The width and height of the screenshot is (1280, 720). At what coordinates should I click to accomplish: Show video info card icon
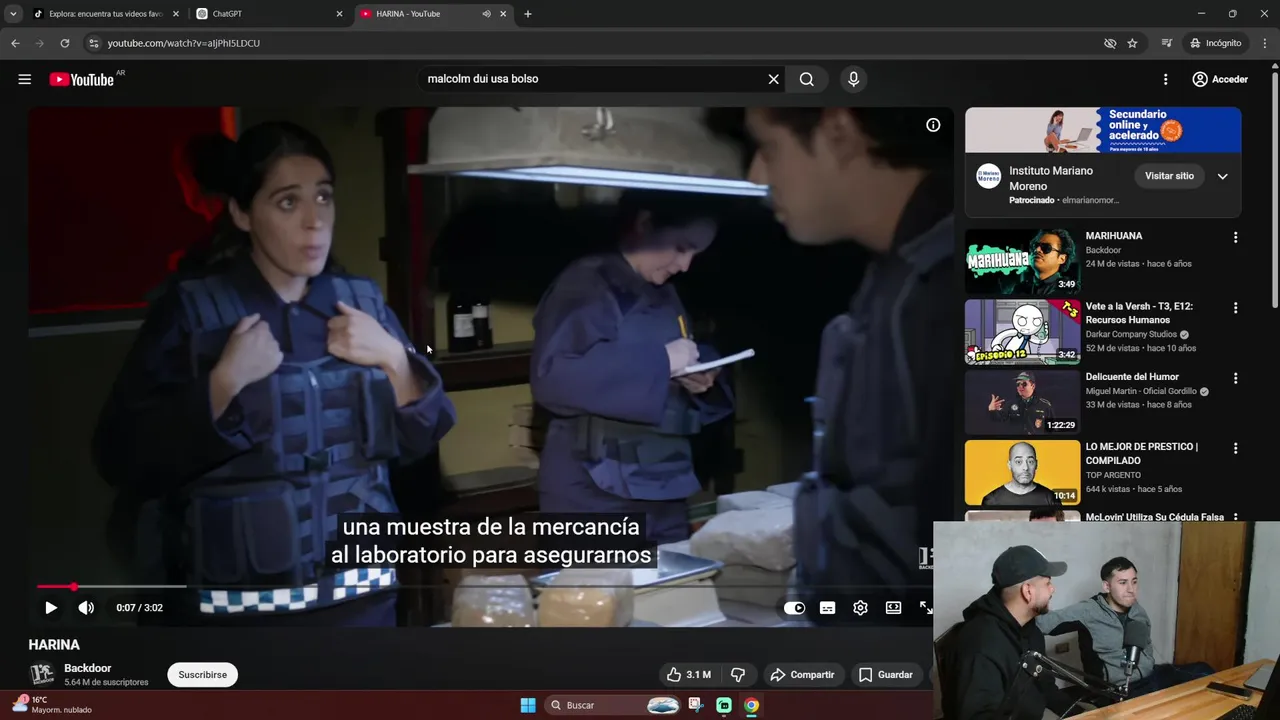click(933, 125)
